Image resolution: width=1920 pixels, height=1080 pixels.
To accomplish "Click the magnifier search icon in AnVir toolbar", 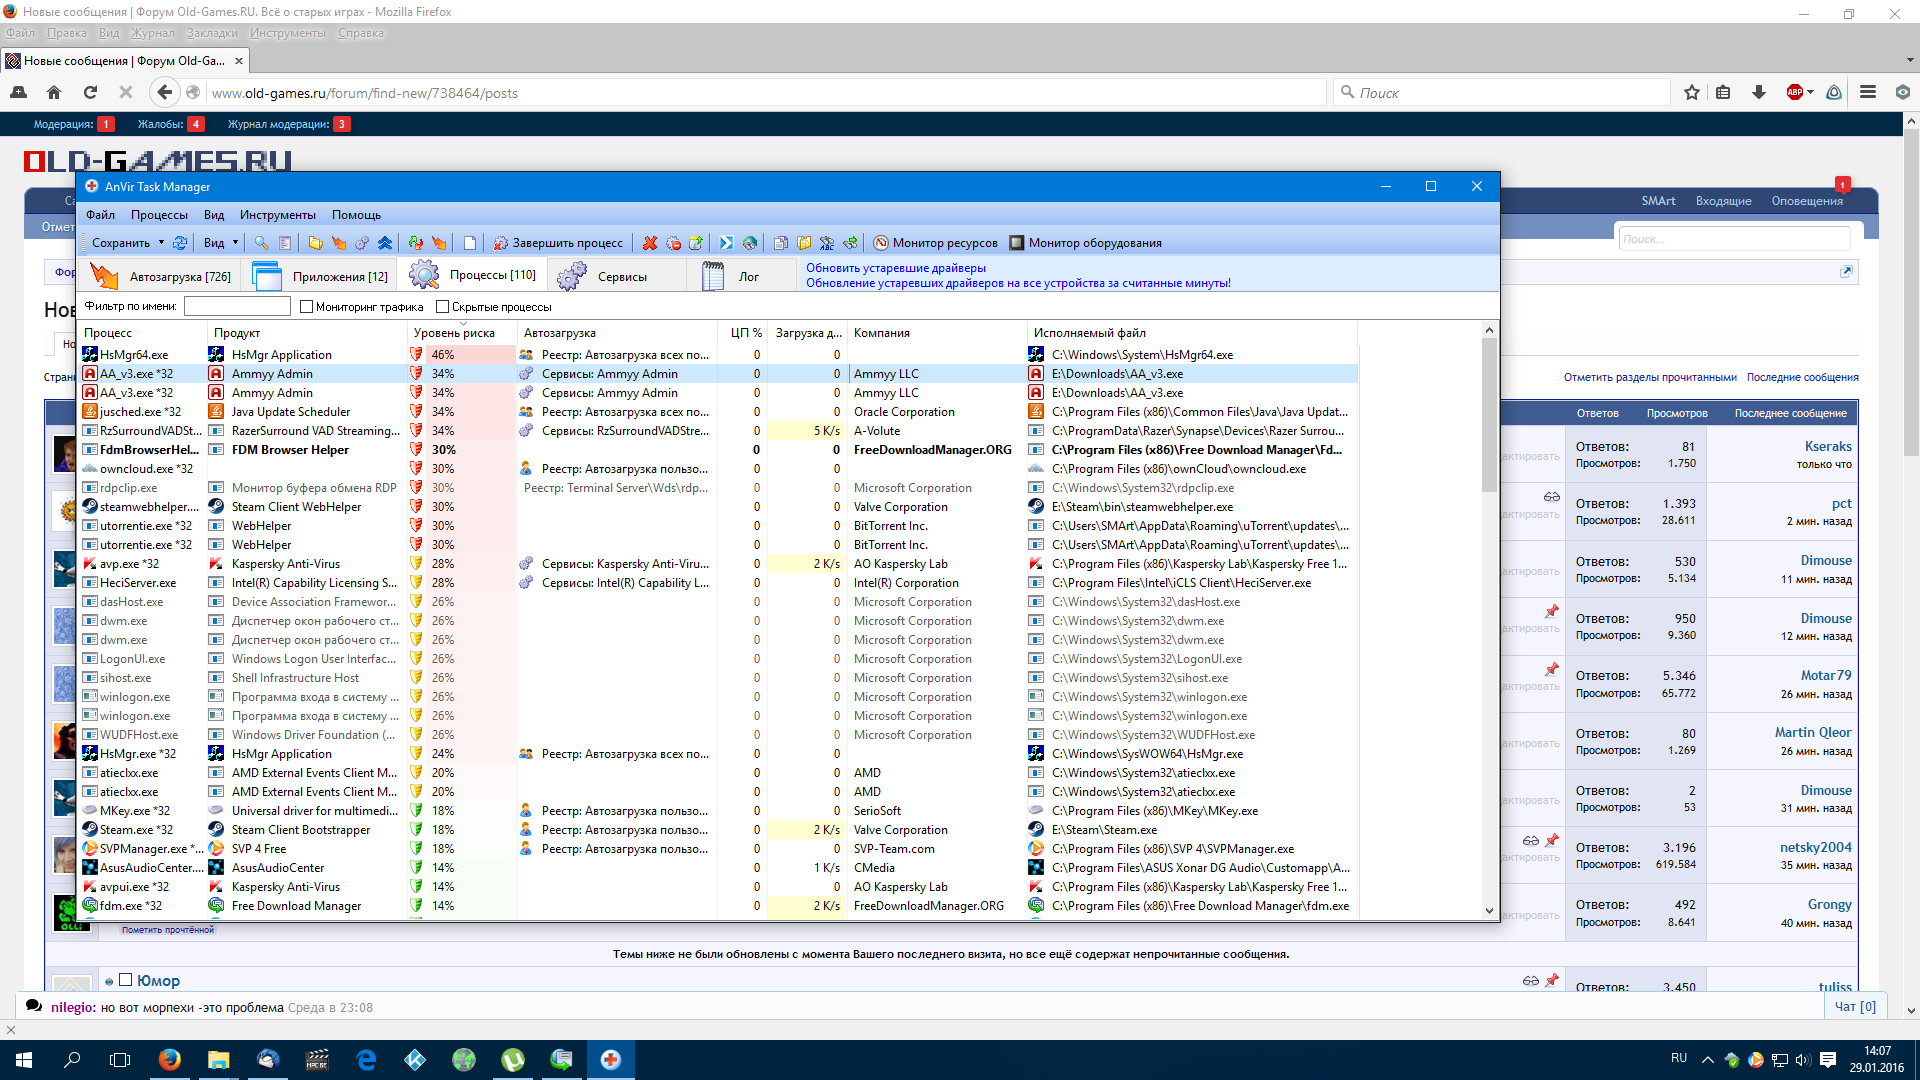I will [x=261, y=243].
